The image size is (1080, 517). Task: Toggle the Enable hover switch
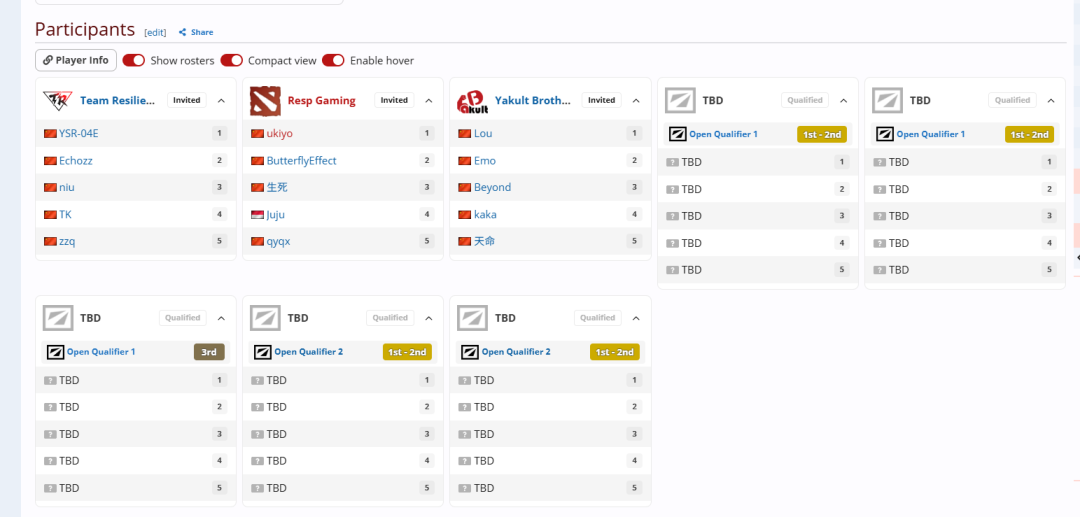coord(333,61)
